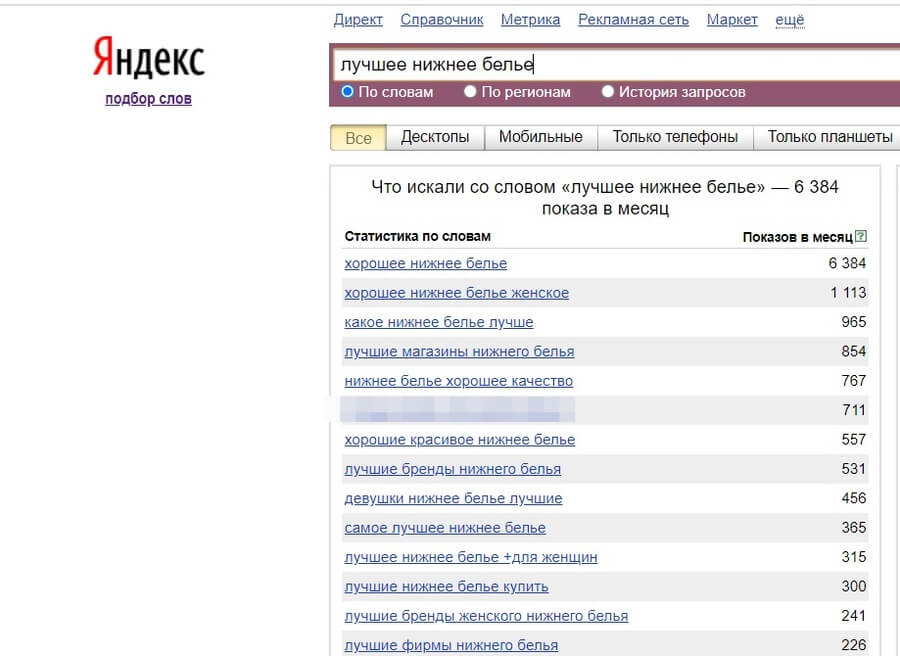Click inside the search query input field
The image size is (900, 656).
coord(600,63)
